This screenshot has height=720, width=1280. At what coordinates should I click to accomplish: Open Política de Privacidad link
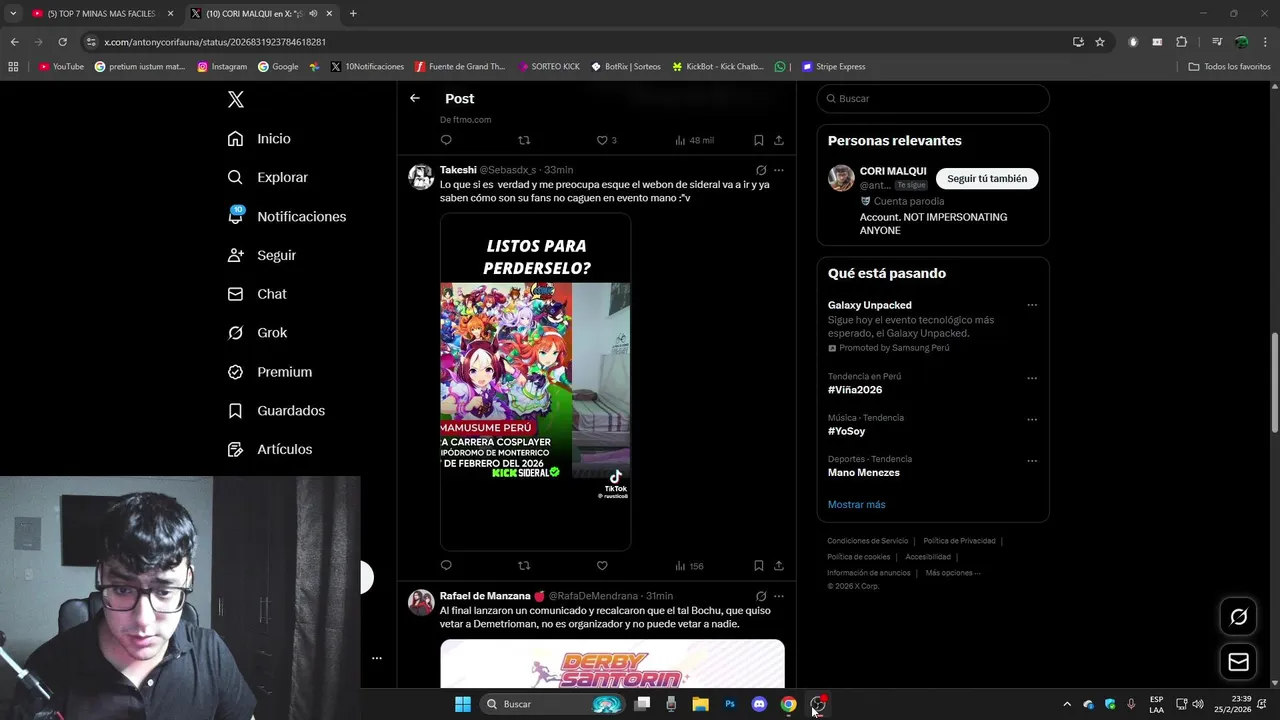[x=959, y=541]
